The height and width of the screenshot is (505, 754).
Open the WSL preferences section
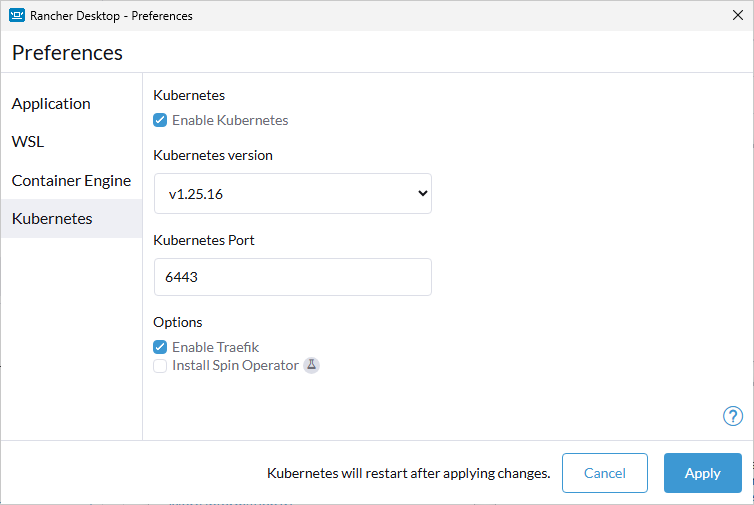tap(28, 142)
